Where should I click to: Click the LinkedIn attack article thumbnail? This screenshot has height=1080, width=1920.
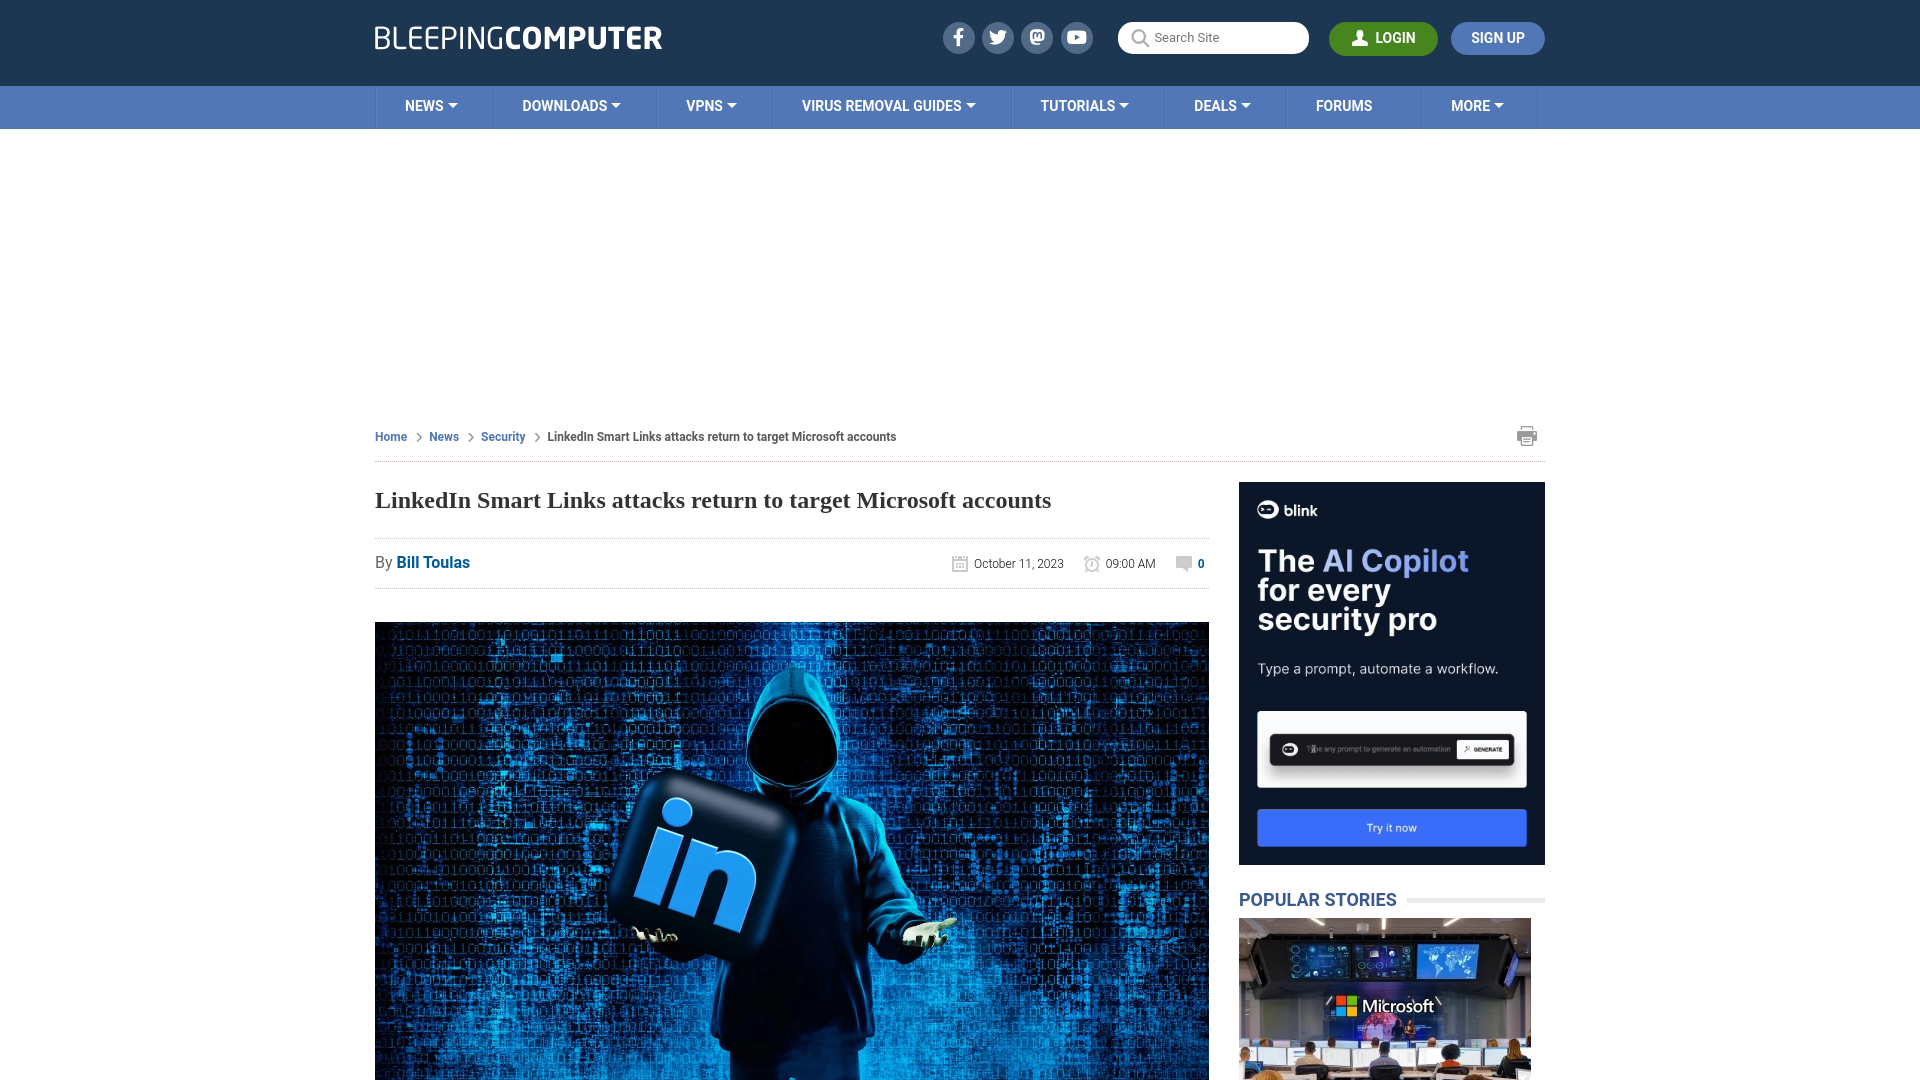tap(791, 851)
